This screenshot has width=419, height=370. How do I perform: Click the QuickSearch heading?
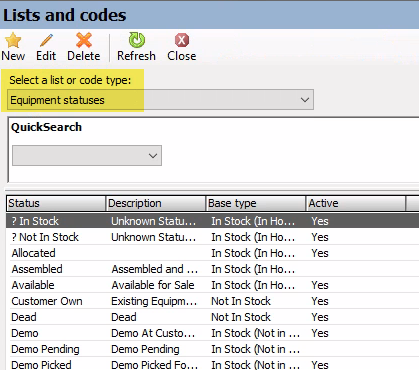(46, 127)
